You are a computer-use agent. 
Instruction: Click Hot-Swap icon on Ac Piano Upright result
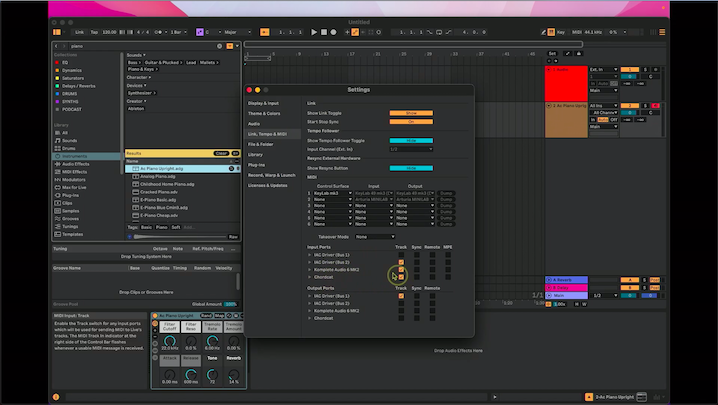tap(231, 169)
